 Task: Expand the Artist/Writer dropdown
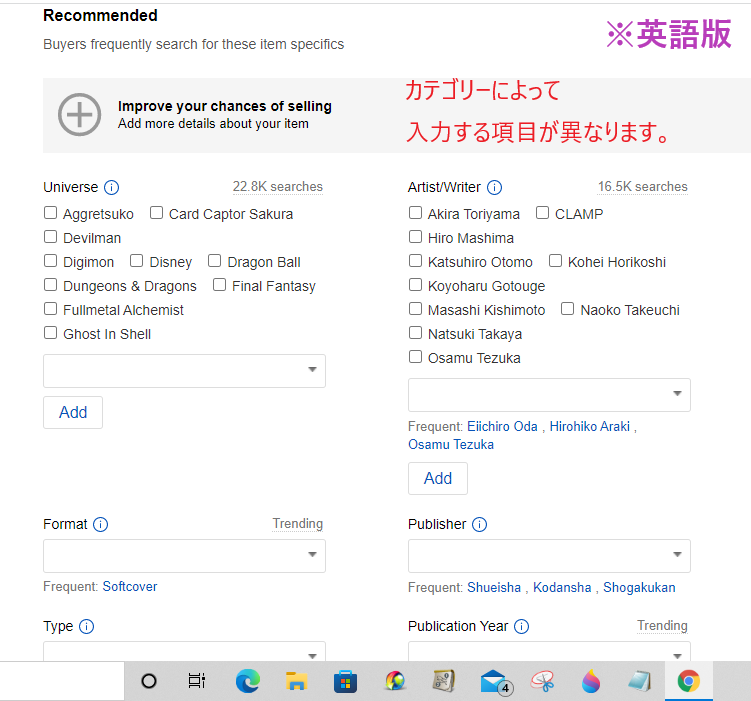(x=549, y=395)
